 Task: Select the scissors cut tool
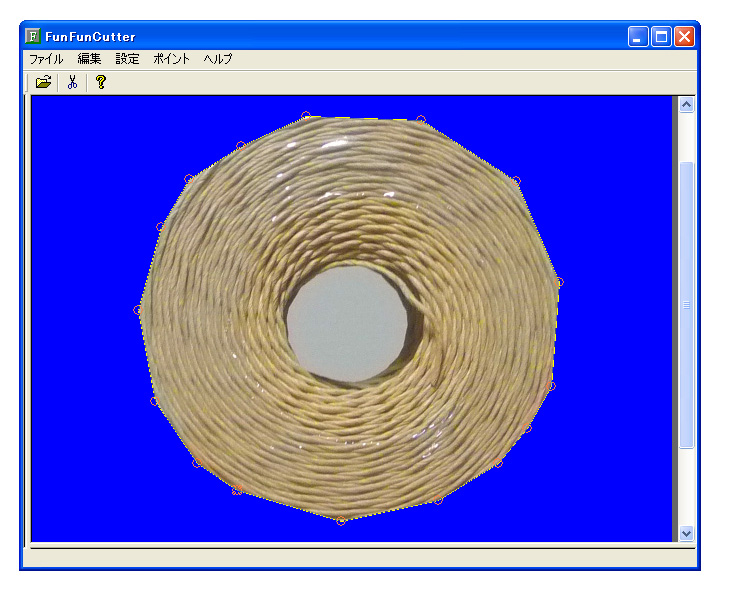pyautogui.click(x=72, y=82)
